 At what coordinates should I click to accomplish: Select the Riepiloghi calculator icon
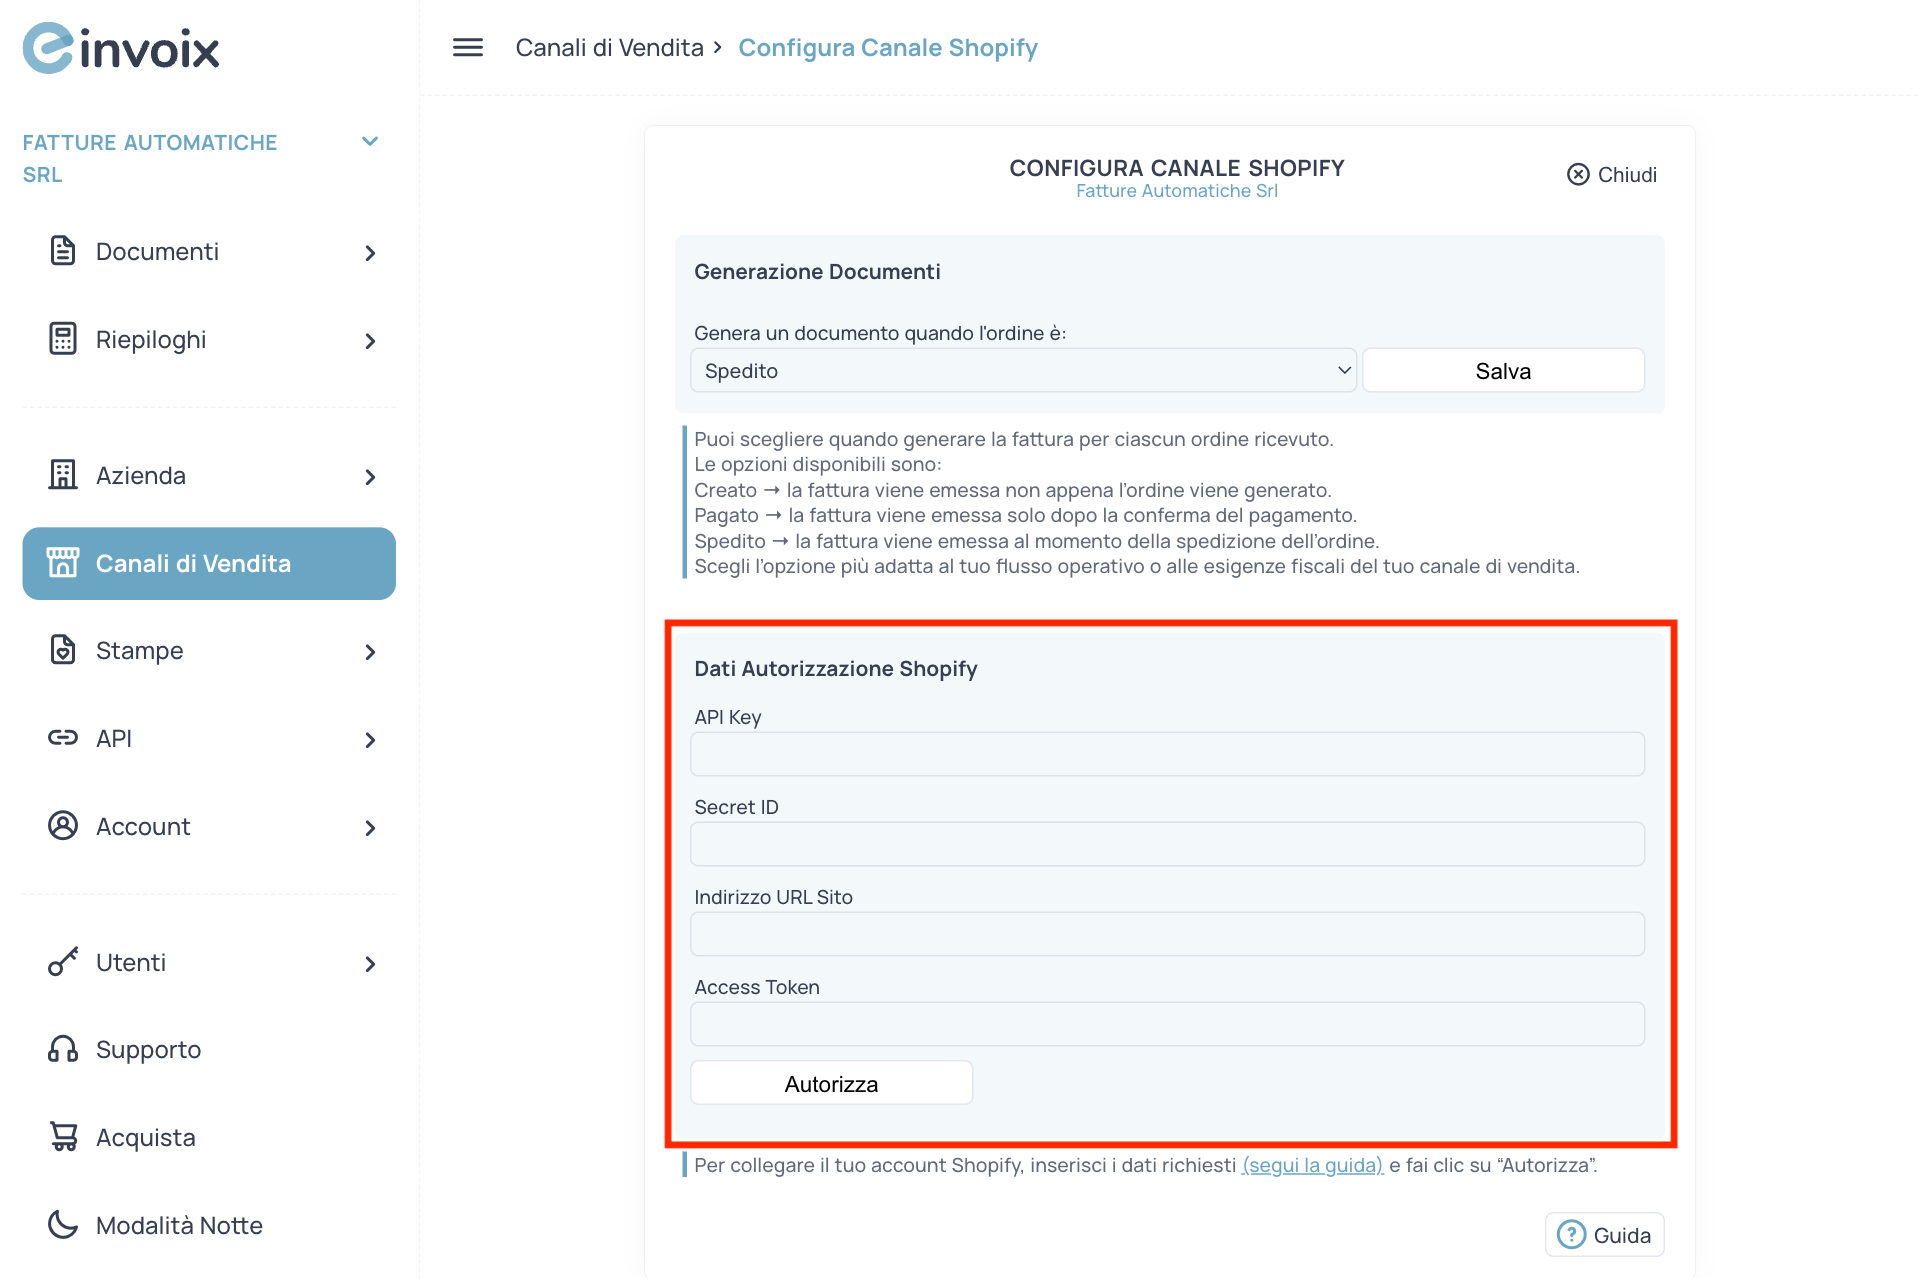[x=62, y=339]
